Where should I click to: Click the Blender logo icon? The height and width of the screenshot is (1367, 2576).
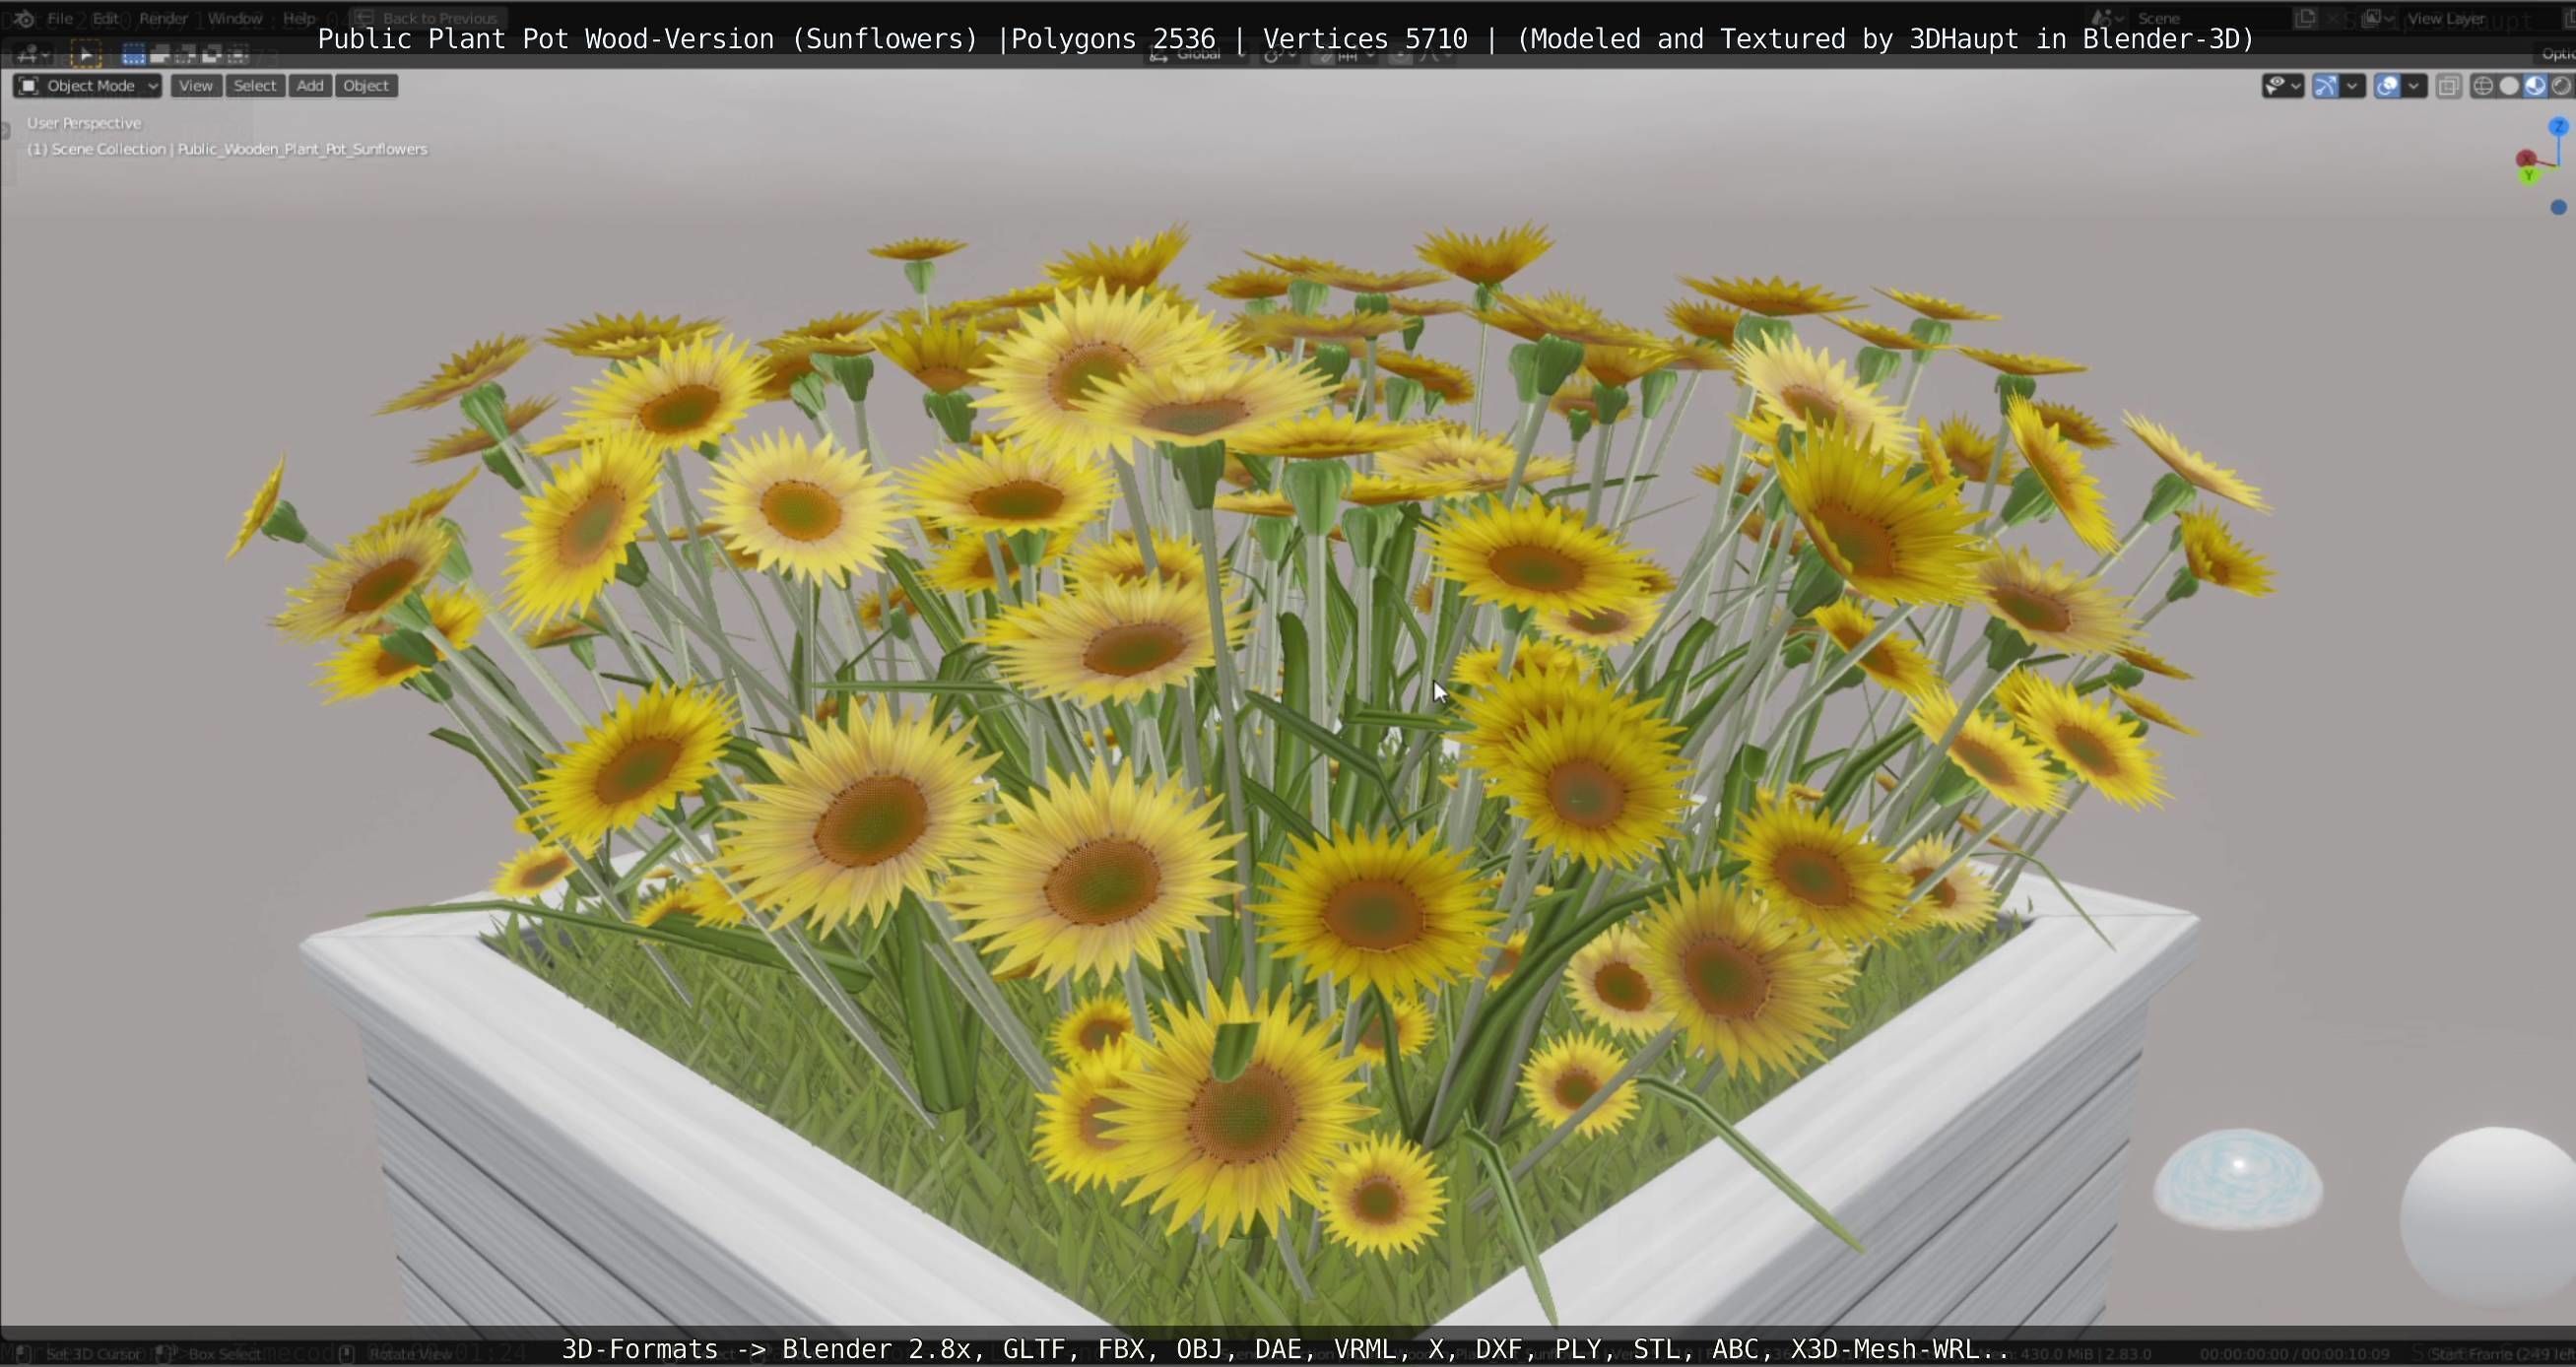[24, 18]
